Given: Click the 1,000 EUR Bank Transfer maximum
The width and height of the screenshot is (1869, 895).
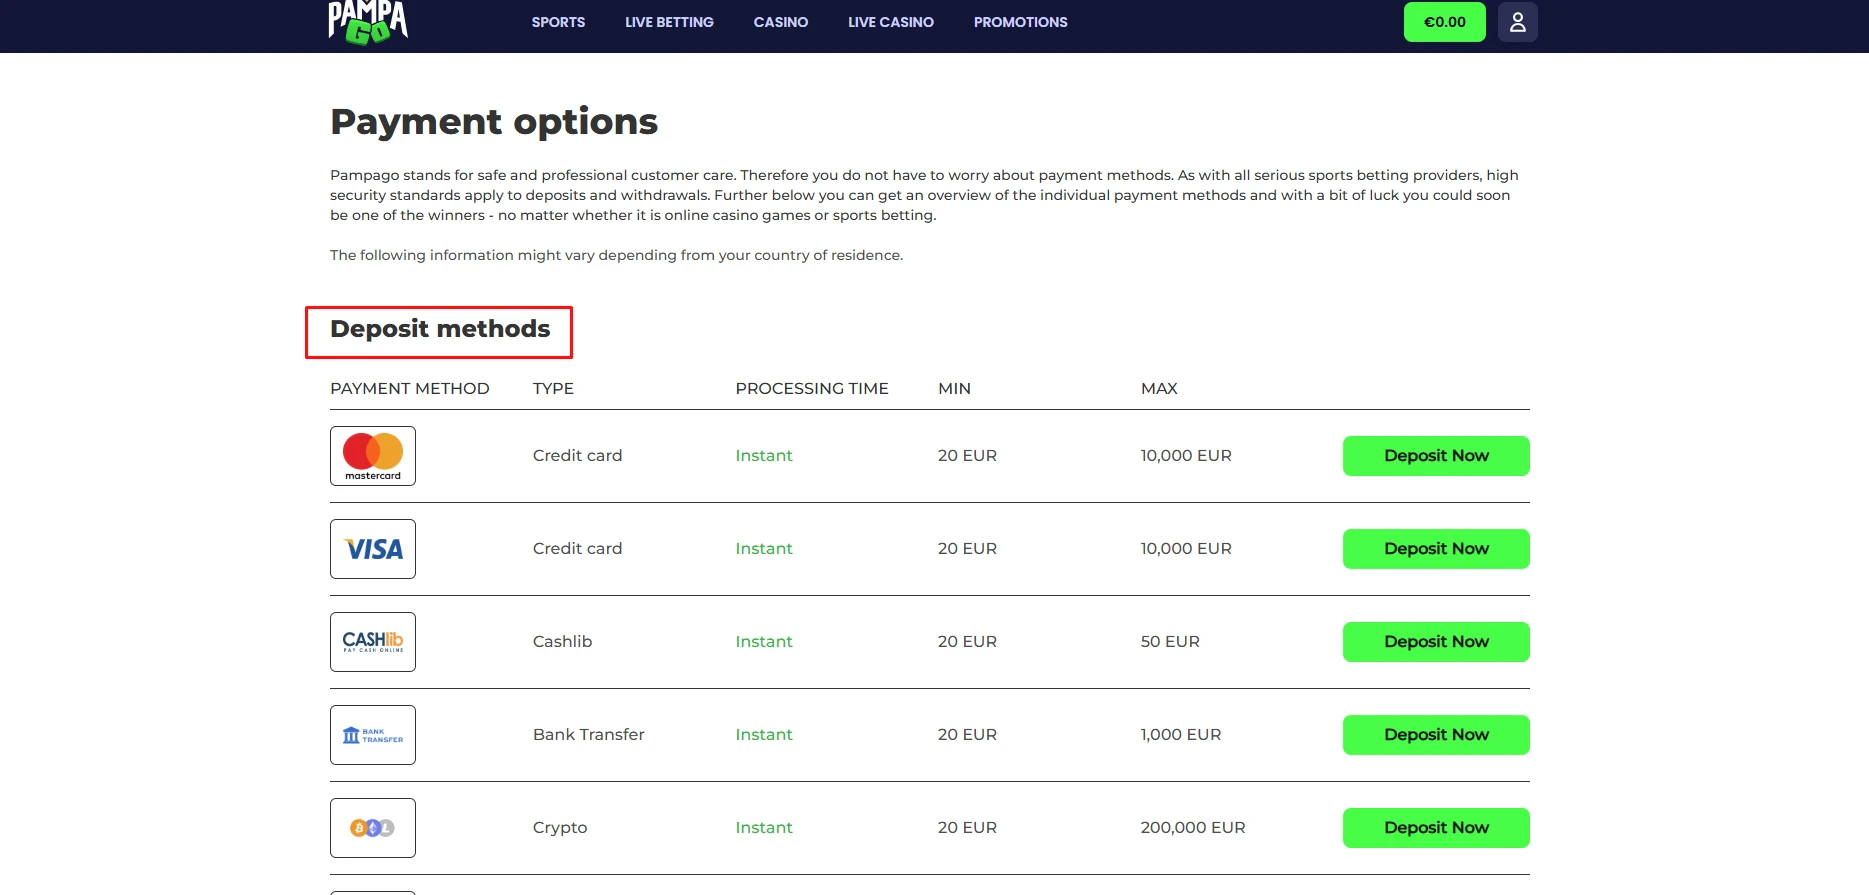Looking at the screenshot, I should [1181, 735].
